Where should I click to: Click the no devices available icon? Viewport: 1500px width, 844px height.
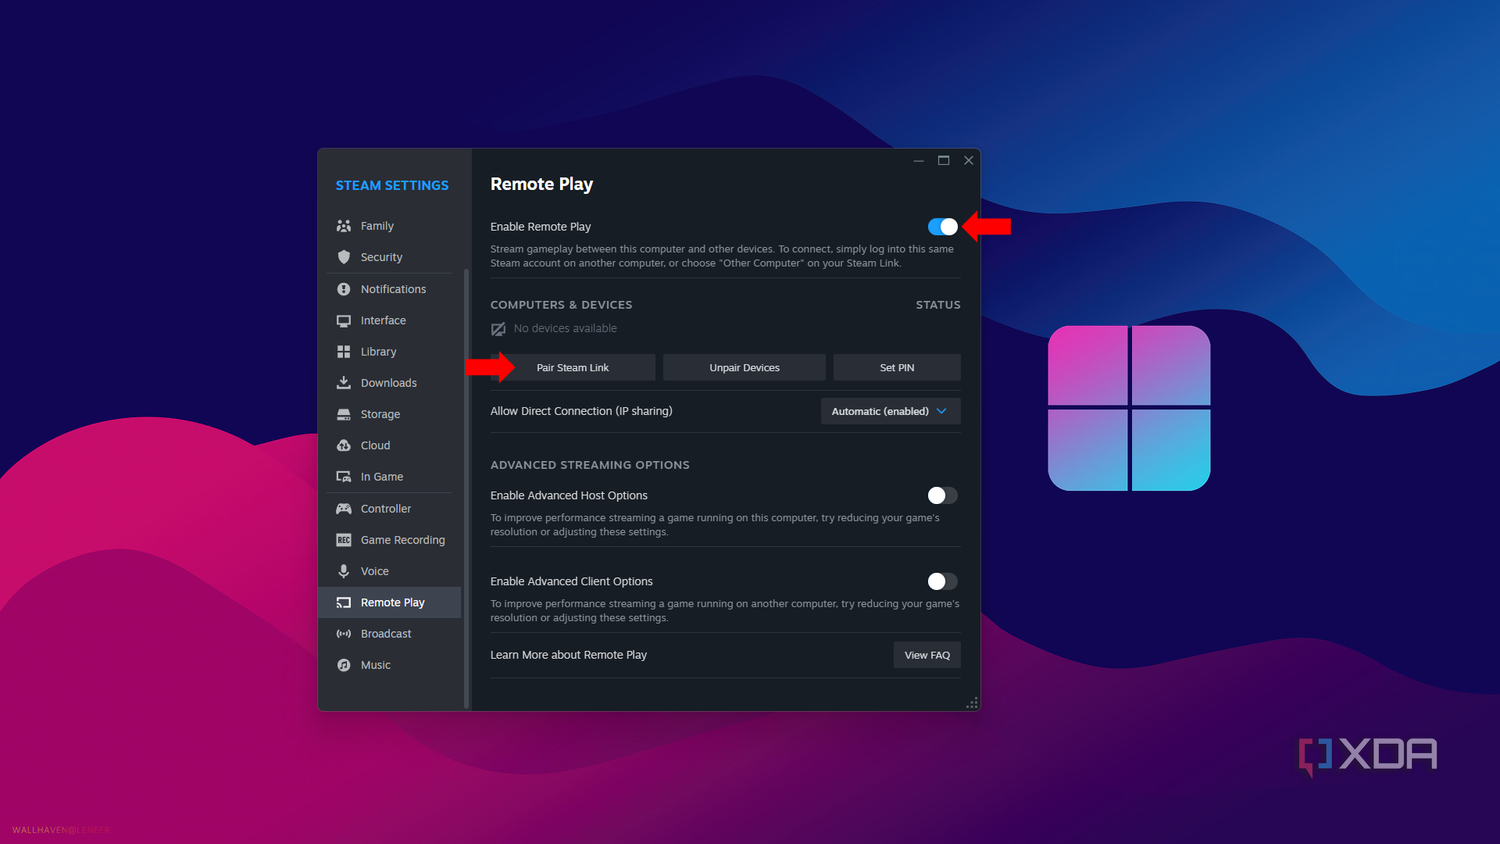(498, 329)
